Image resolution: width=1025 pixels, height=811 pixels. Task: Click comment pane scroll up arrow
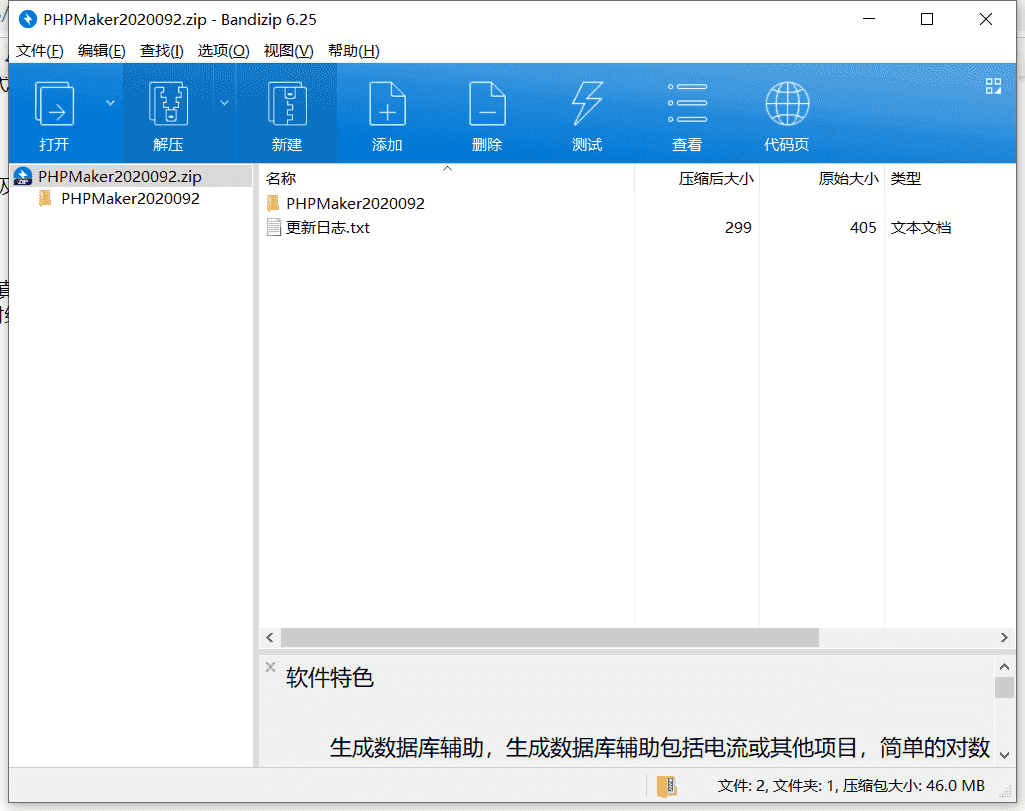tap(1004, 667)
